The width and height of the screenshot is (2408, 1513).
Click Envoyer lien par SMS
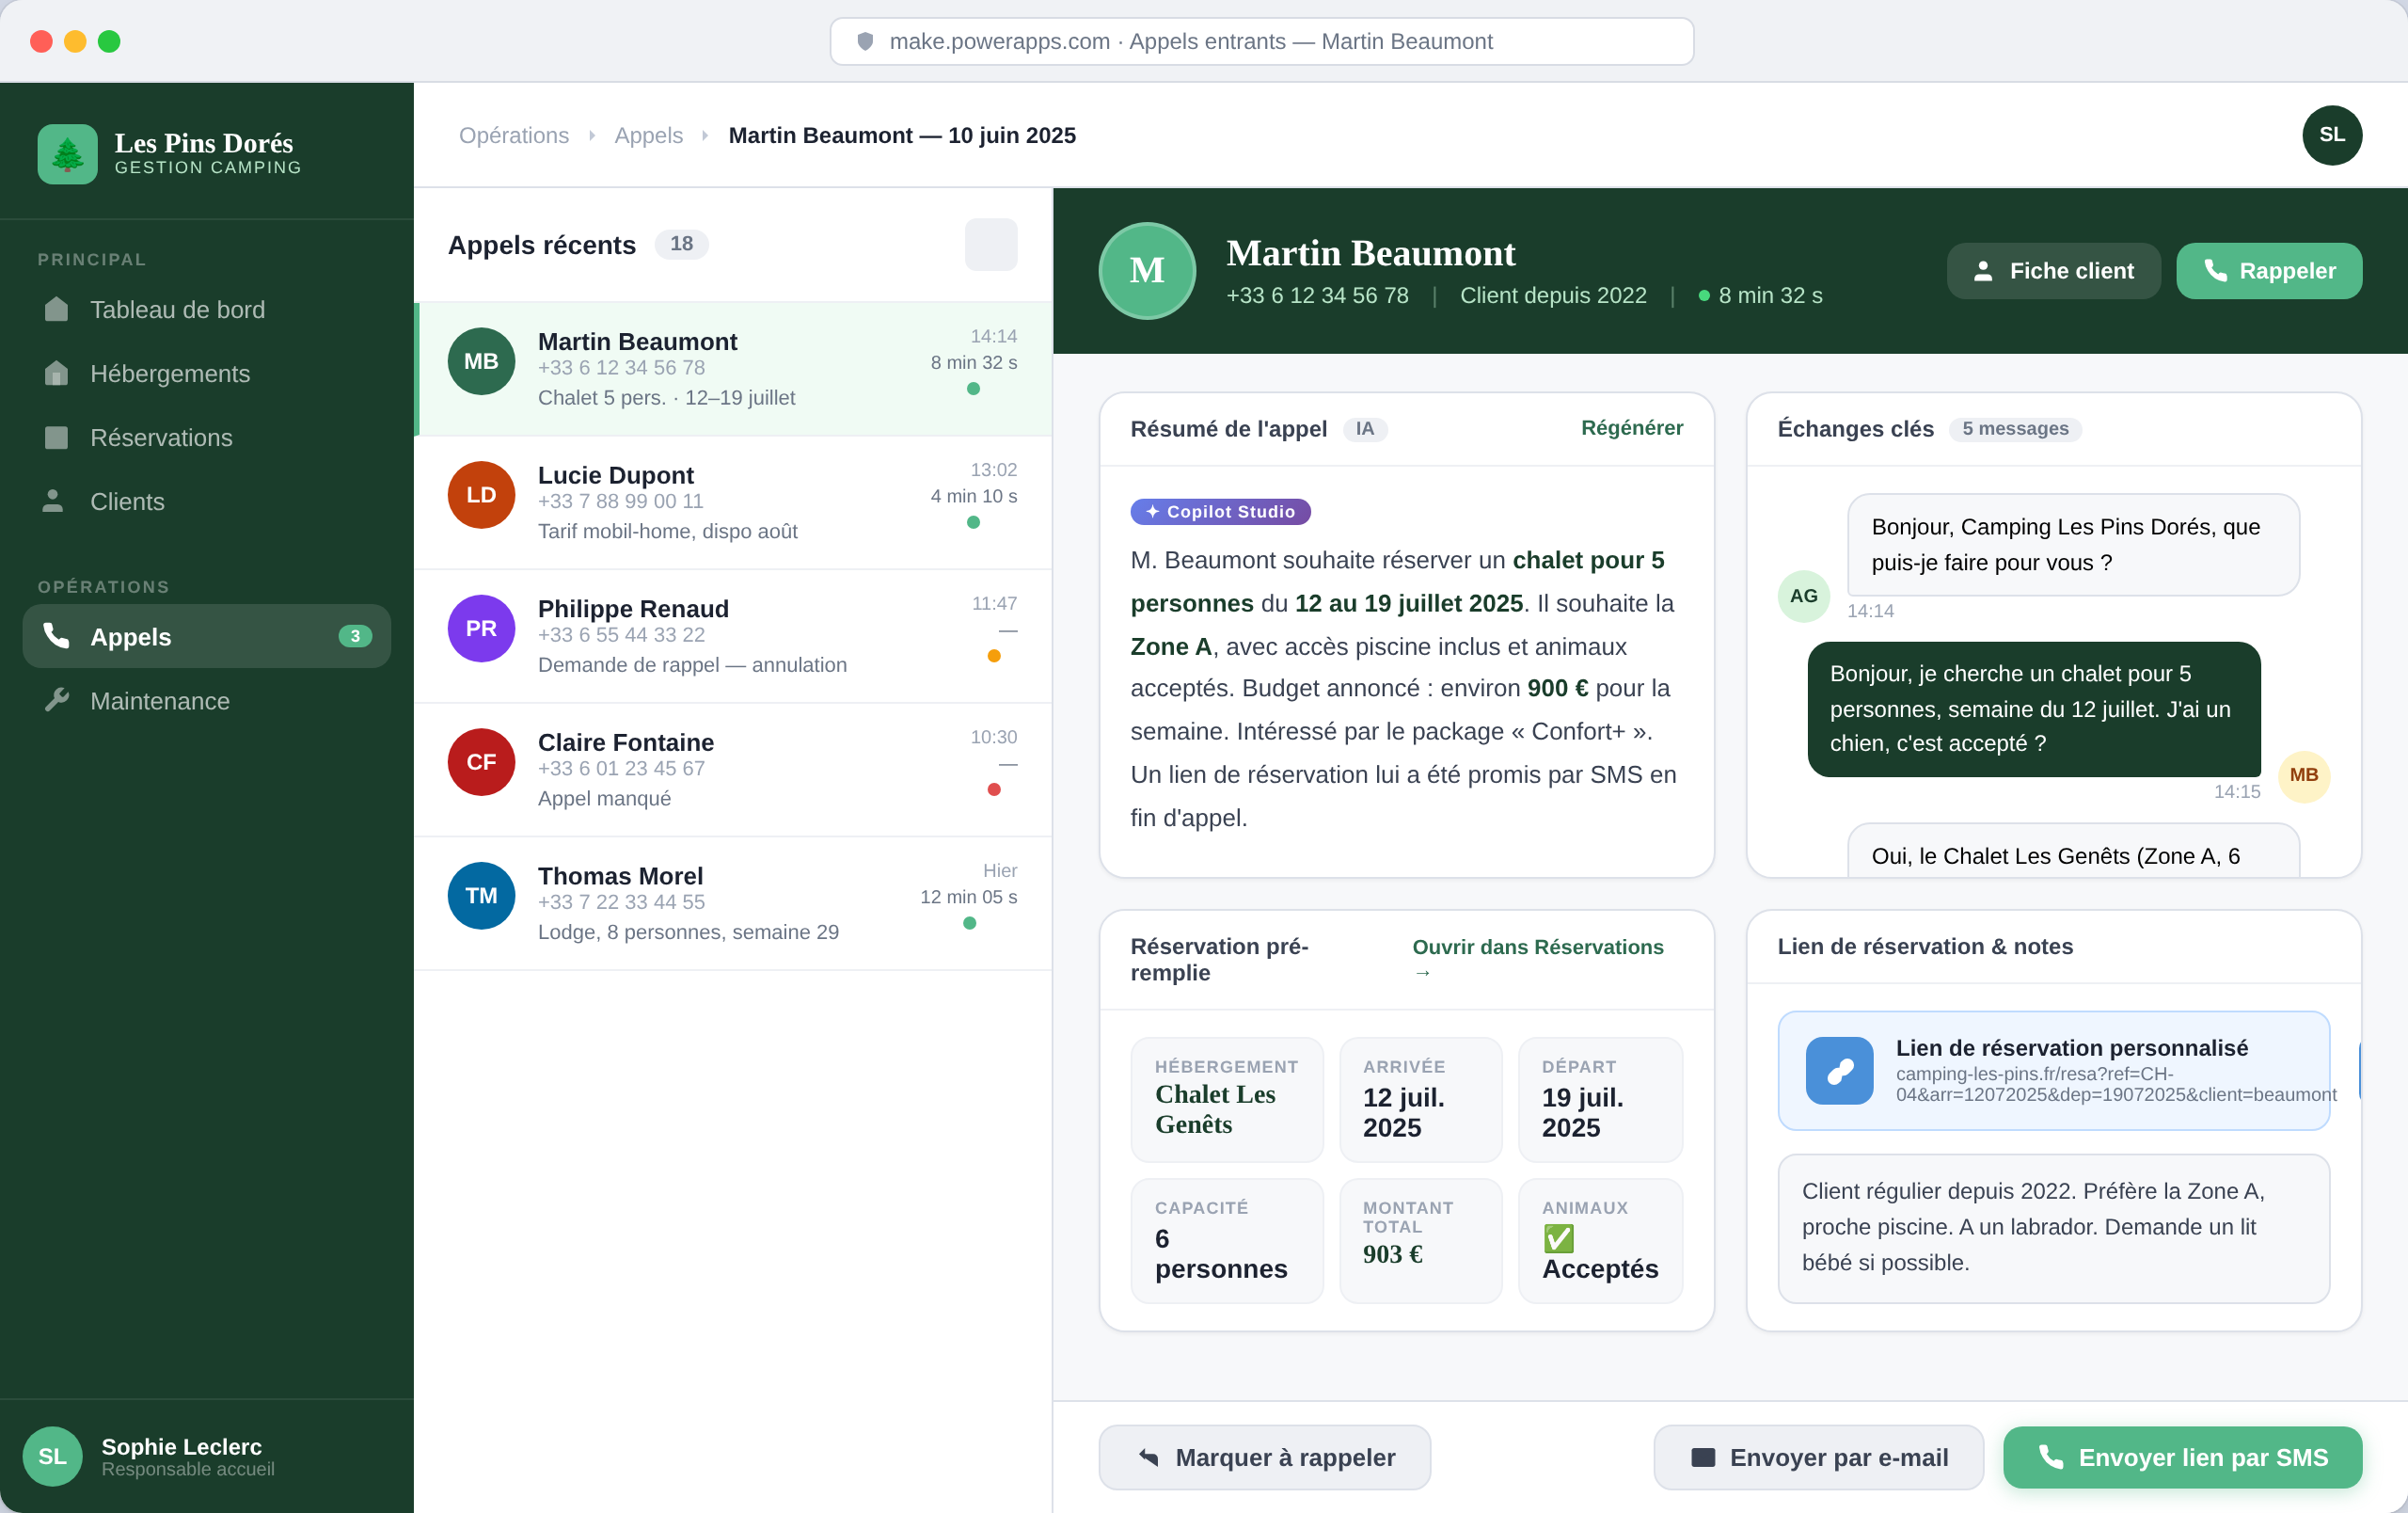click(2181, 1457)
